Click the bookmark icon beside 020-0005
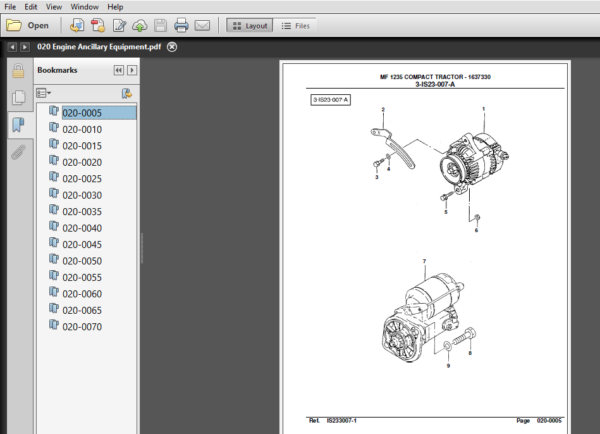This screenshot has width=600, height=434. coord(54,111)
